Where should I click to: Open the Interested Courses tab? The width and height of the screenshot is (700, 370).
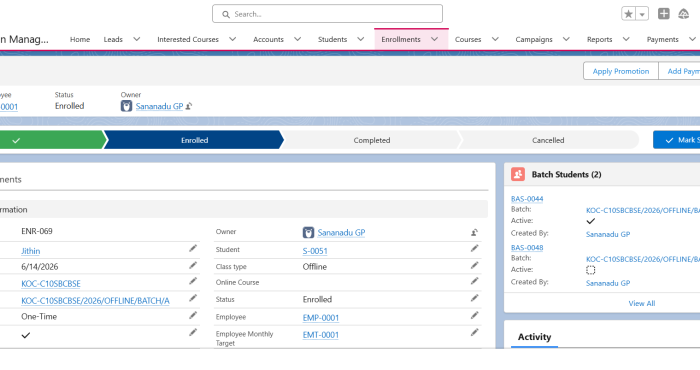point(188,39)
